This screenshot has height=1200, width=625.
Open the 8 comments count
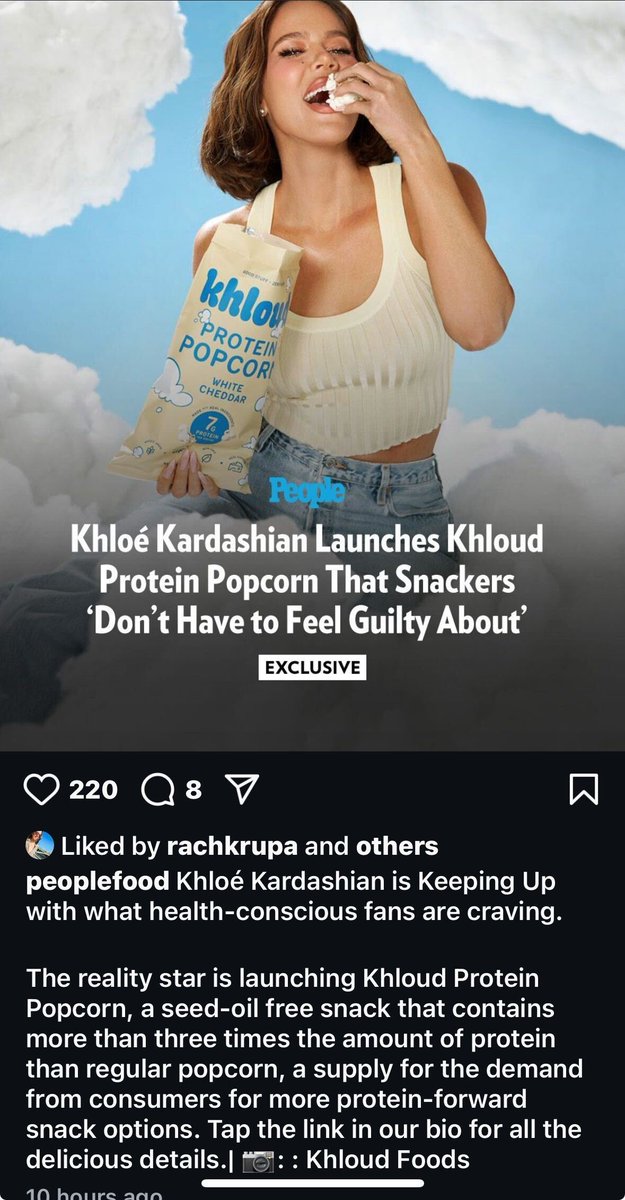pos(193,791)
